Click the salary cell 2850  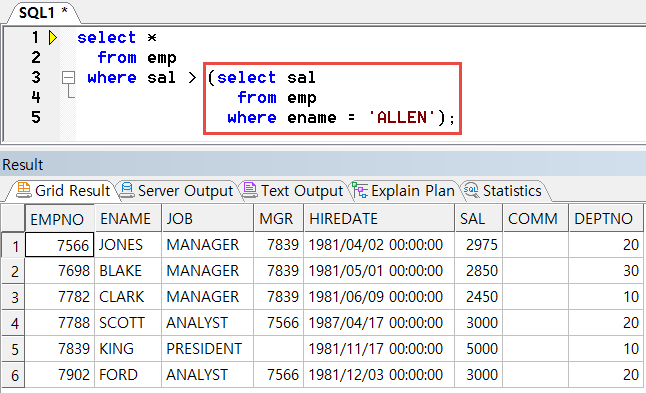(479, 271)
